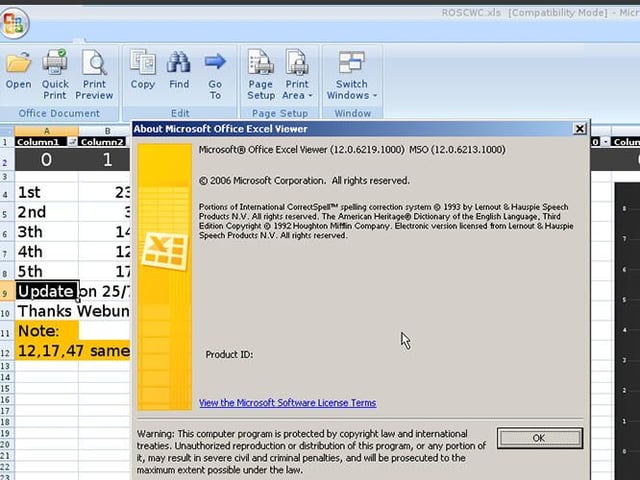Open Page Setup
This screenshot has width=640, height=480.
click(x=261, y=74)
